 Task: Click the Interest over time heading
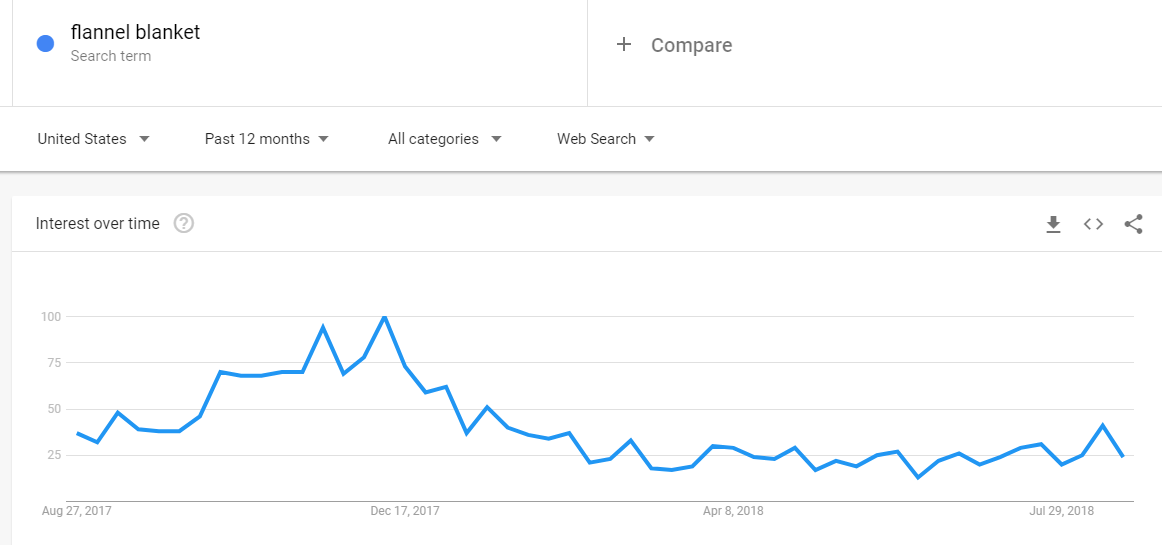click(97, 223)
